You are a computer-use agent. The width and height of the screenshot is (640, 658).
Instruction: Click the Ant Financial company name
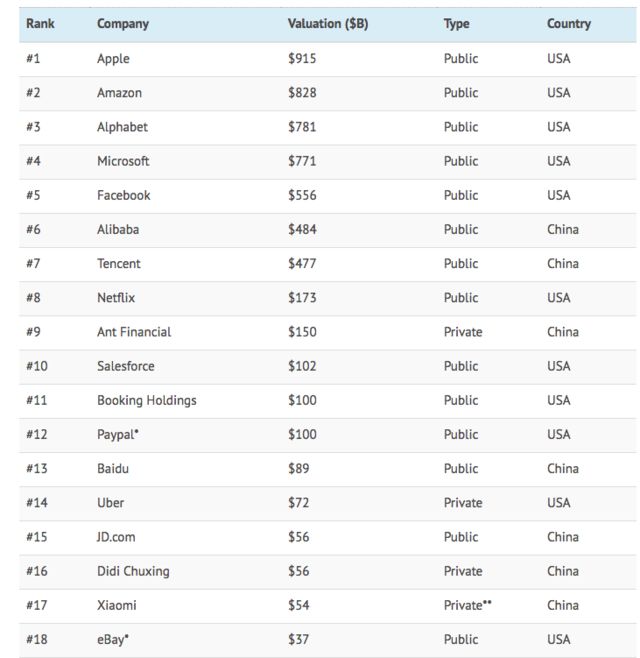134,332
